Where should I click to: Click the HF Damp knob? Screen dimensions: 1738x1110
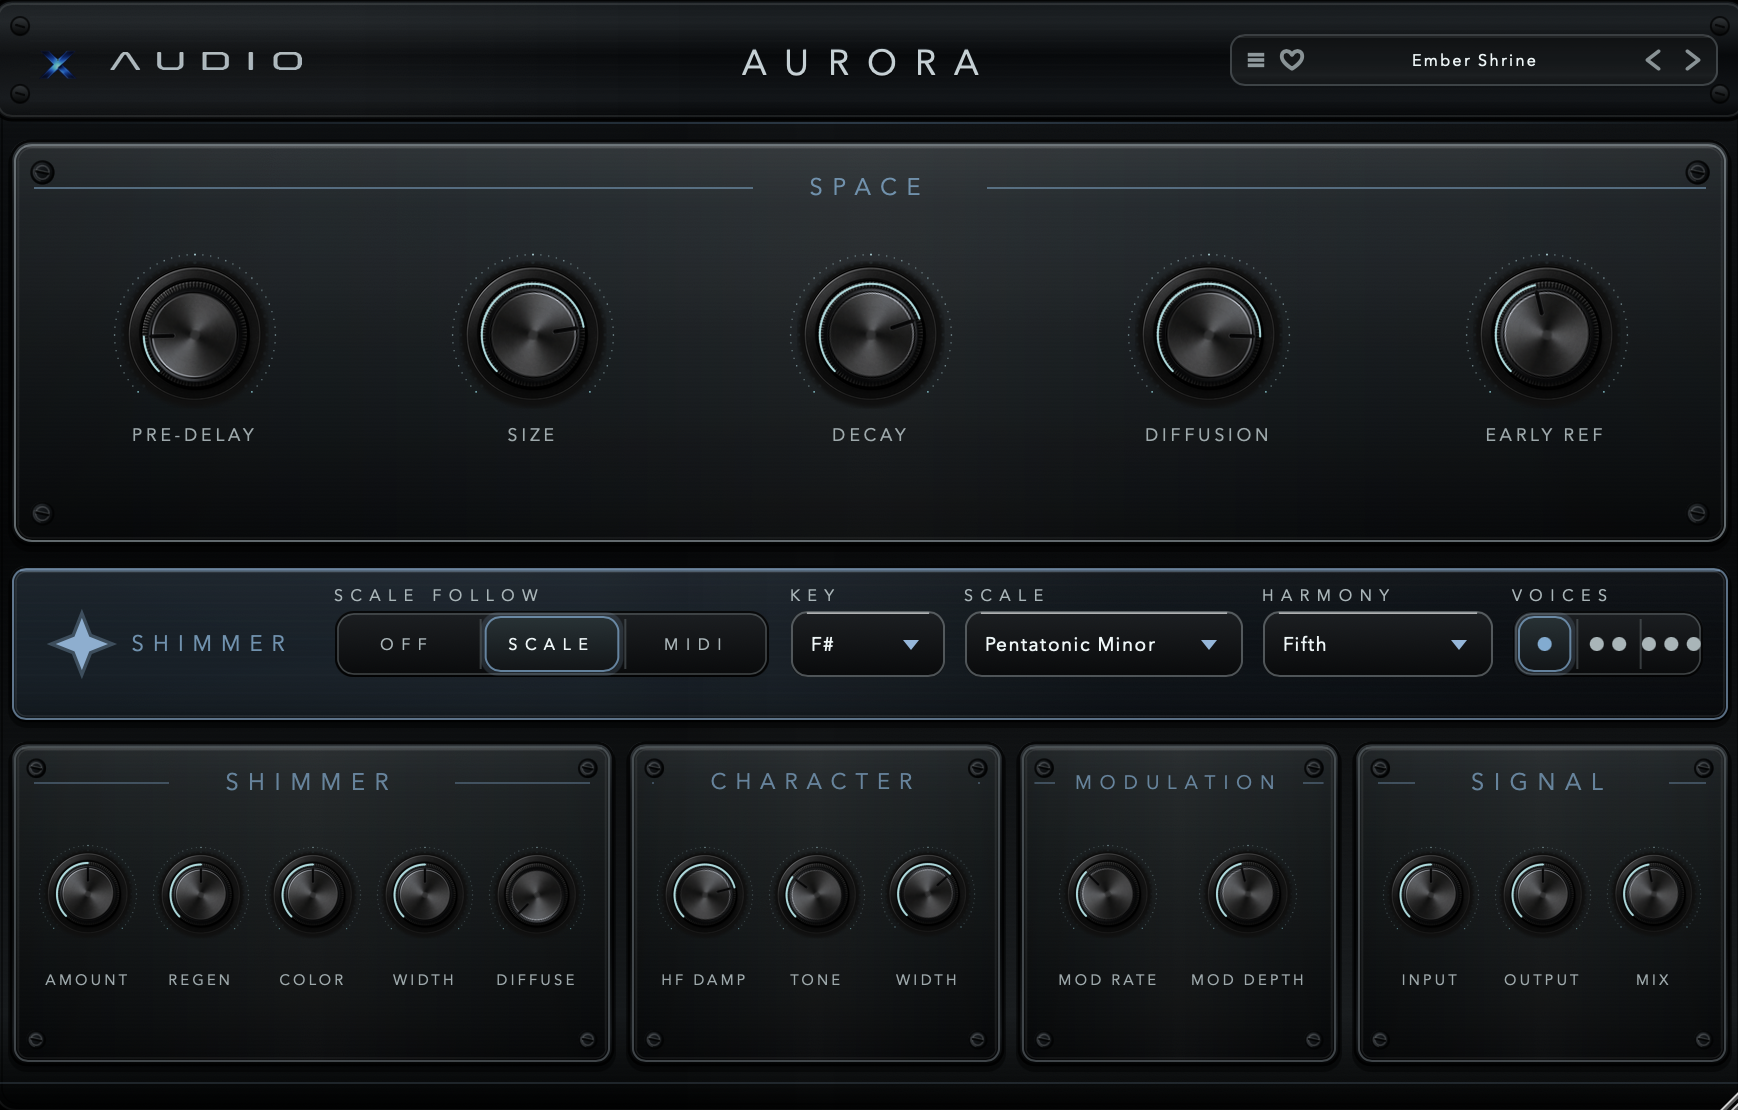coord(704,893)
